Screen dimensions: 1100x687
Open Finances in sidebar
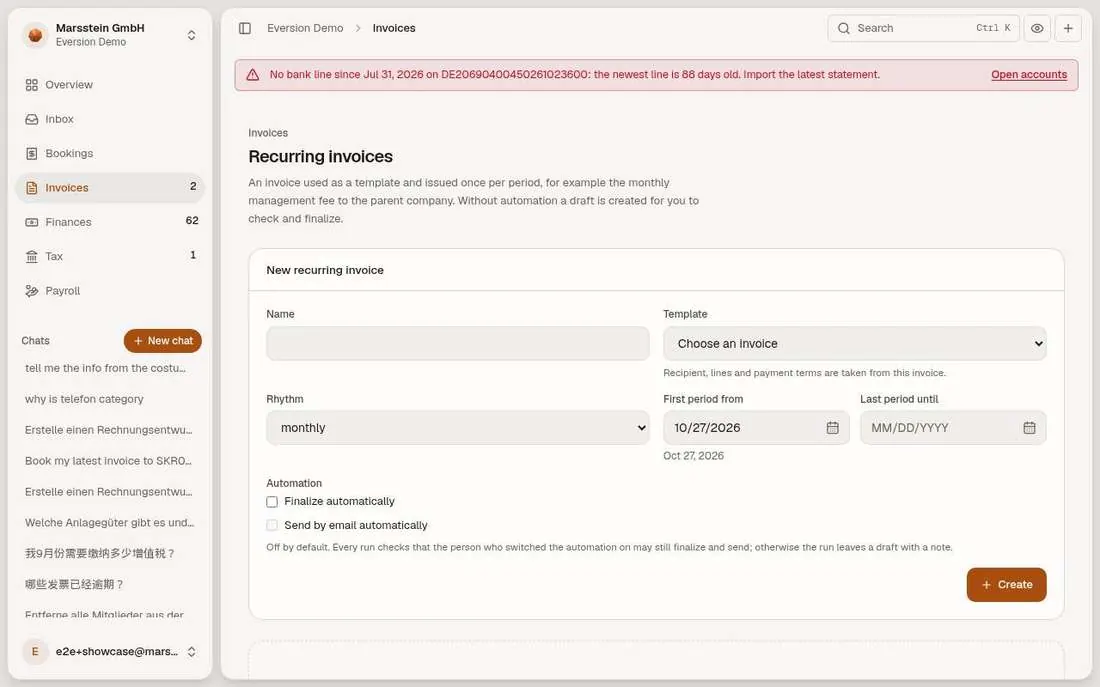[110, 222]
